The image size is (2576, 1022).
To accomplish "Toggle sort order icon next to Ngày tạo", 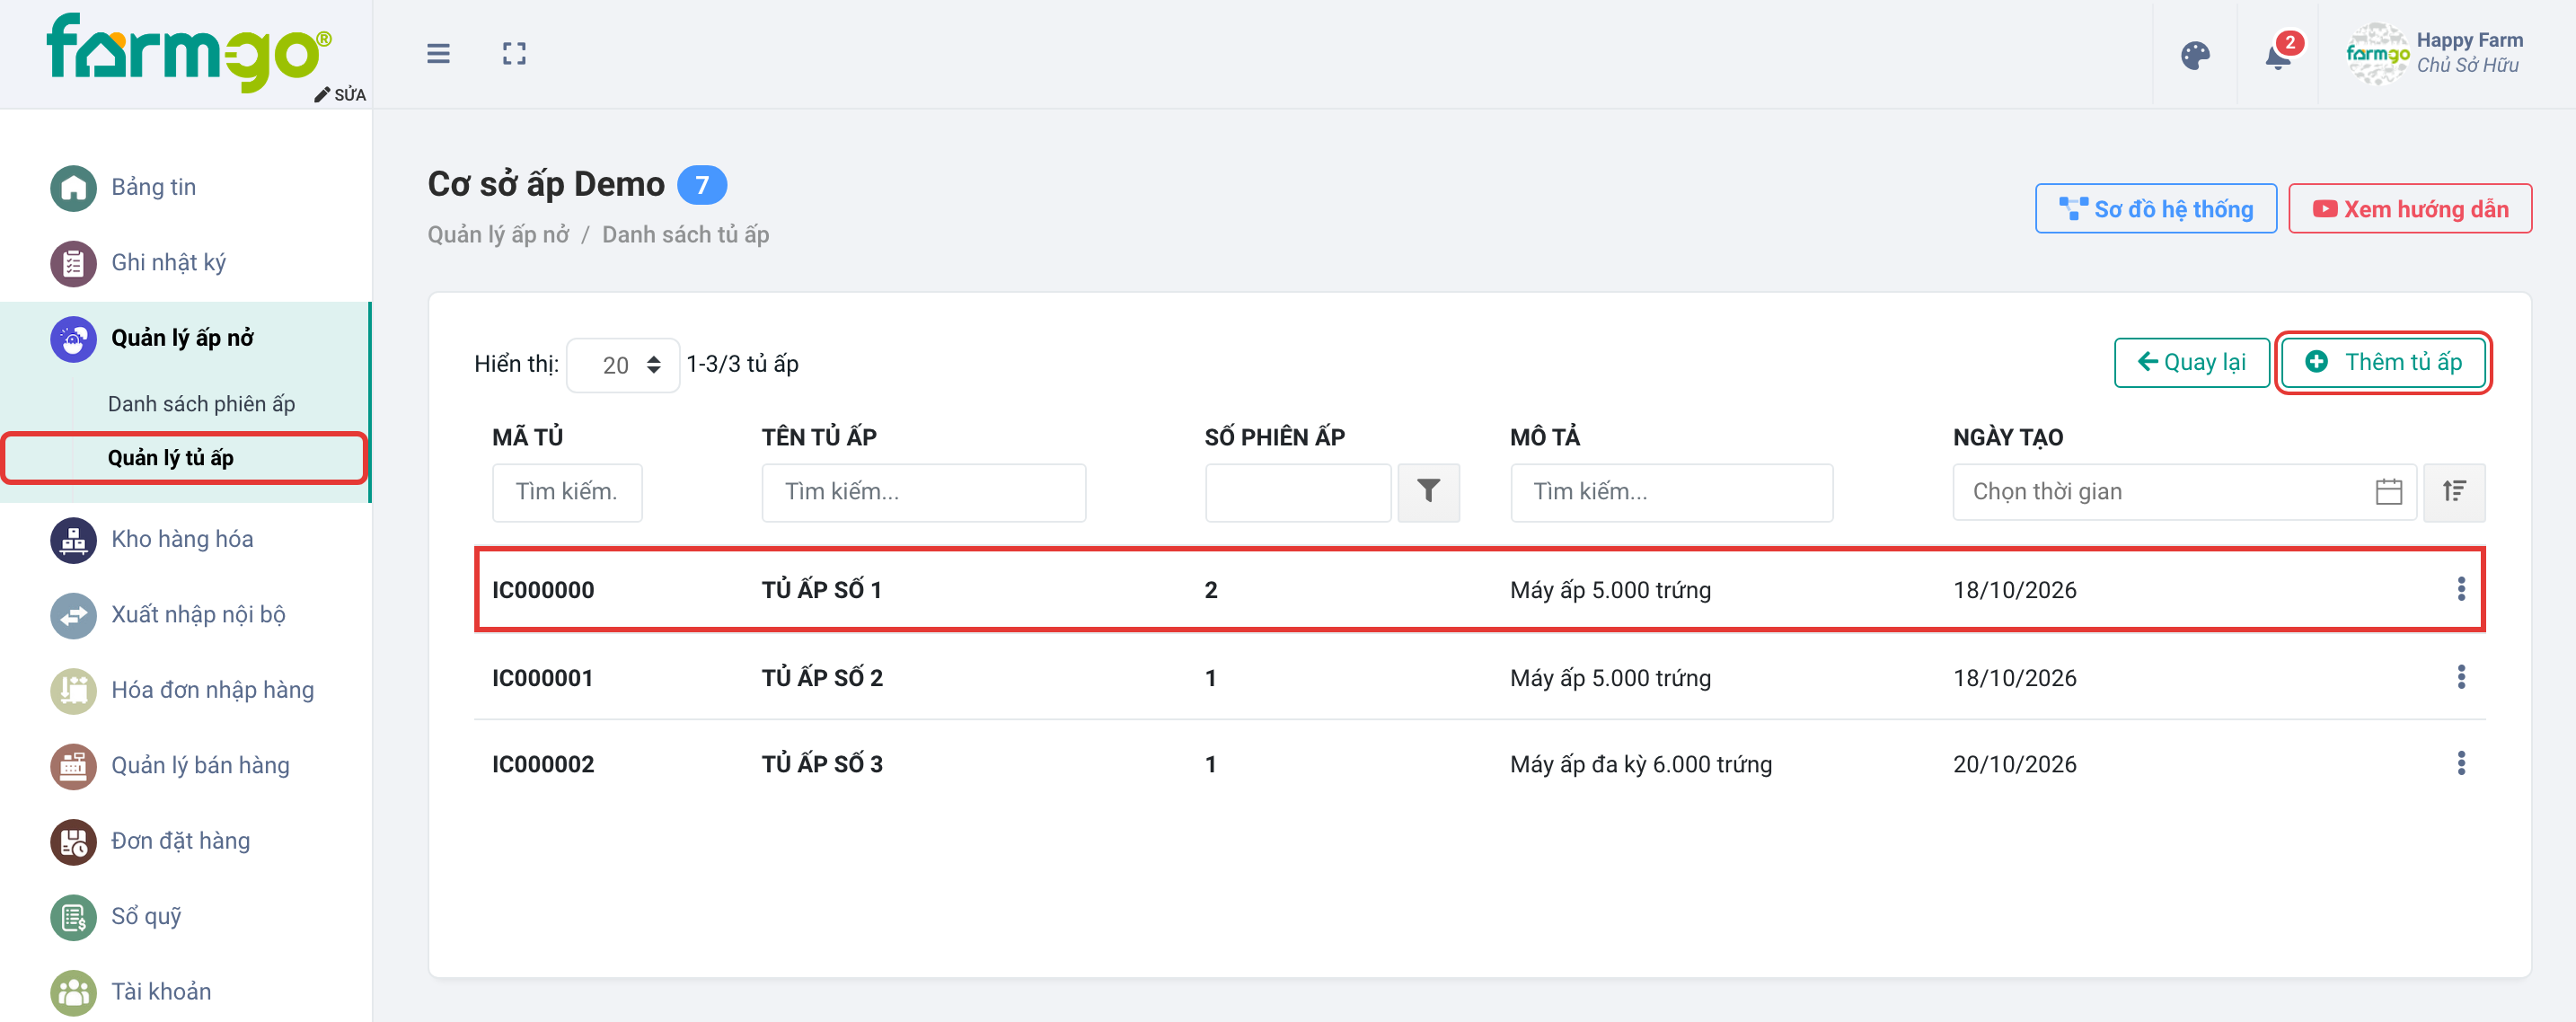I will pos(2454,491).
